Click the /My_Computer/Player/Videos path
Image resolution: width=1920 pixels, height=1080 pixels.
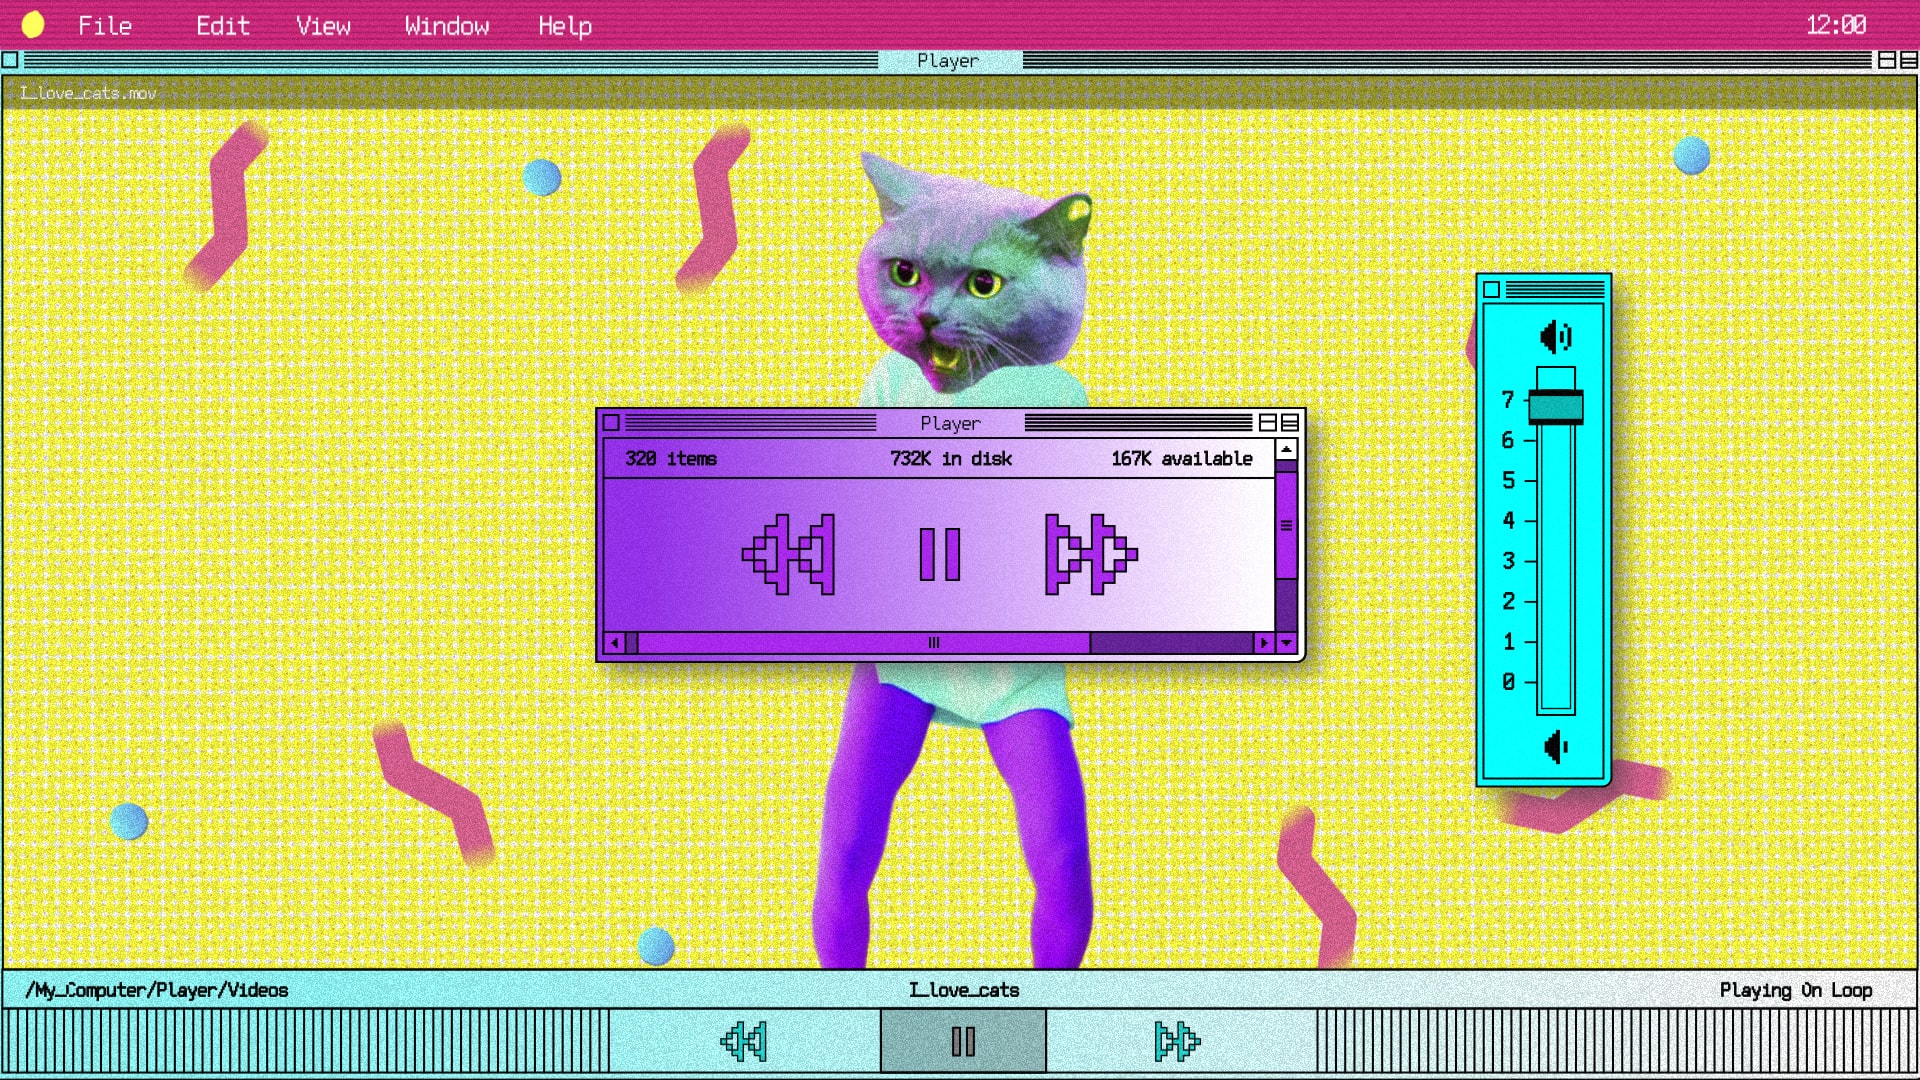[157, 990]
